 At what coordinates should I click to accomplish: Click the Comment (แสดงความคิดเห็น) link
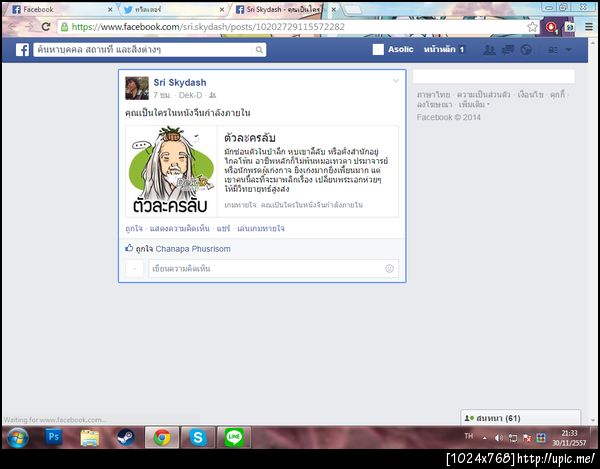(x=179, y=228)
